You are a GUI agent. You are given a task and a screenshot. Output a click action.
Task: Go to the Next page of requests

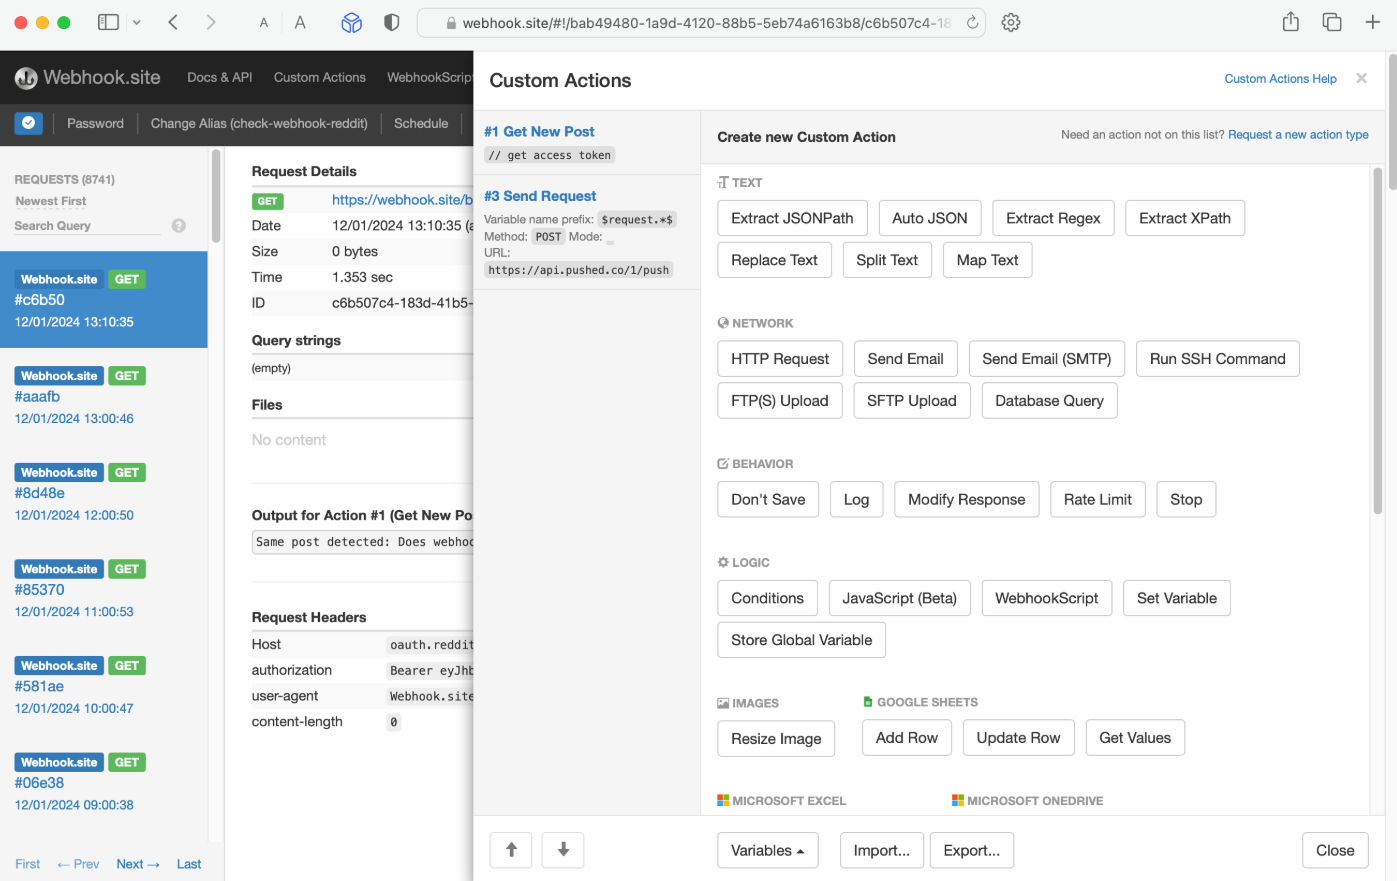click(138, 864)
